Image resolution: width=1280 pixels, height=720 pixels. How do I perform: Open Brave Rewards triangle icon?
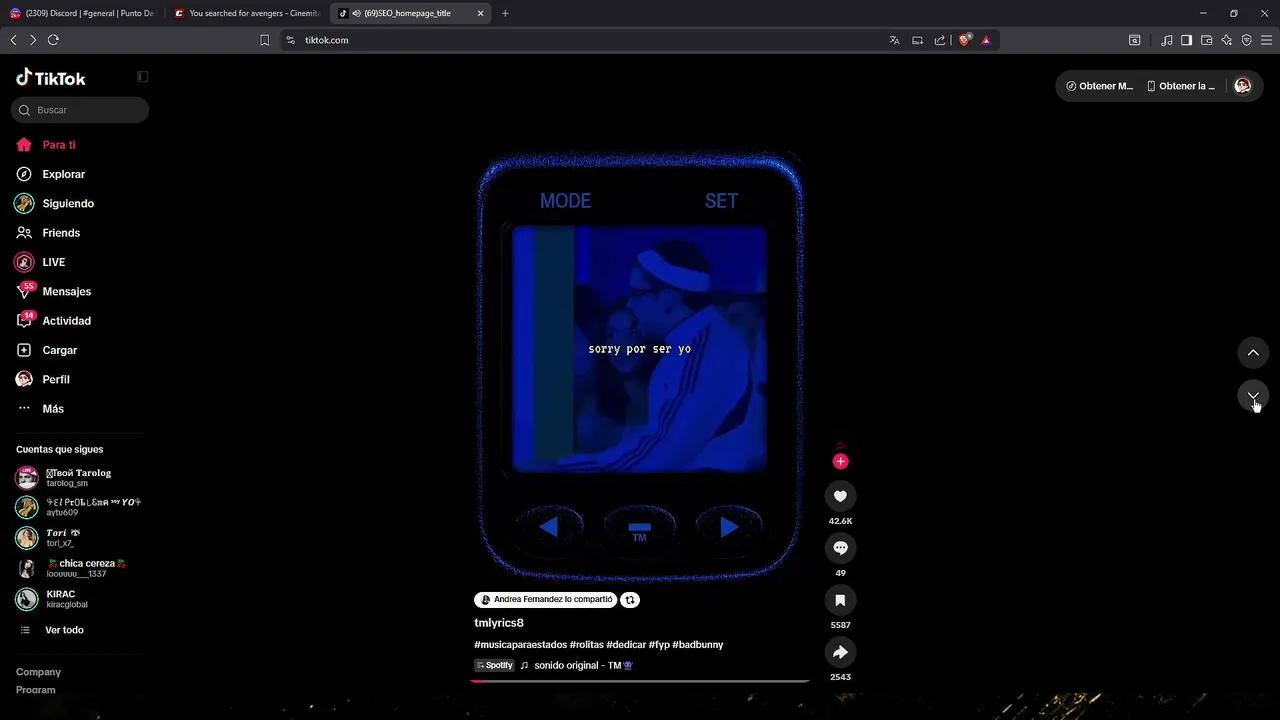coord(986,40)
